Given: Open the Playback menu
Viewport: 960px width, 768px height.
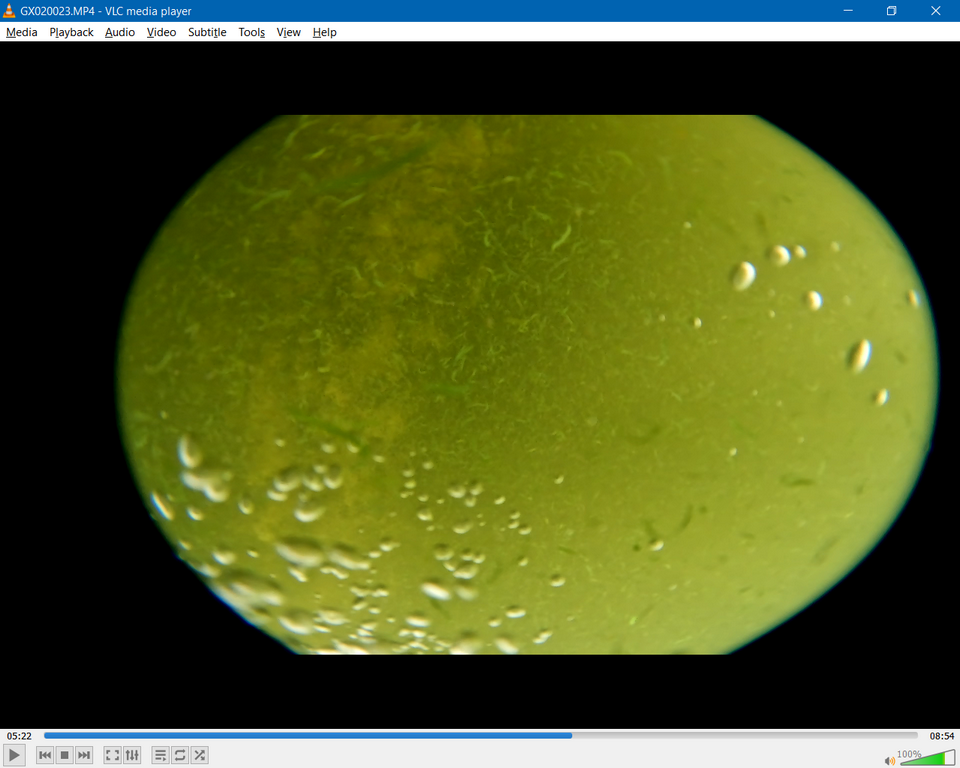Looking at the screenshot, I should [x=71, y=32].
